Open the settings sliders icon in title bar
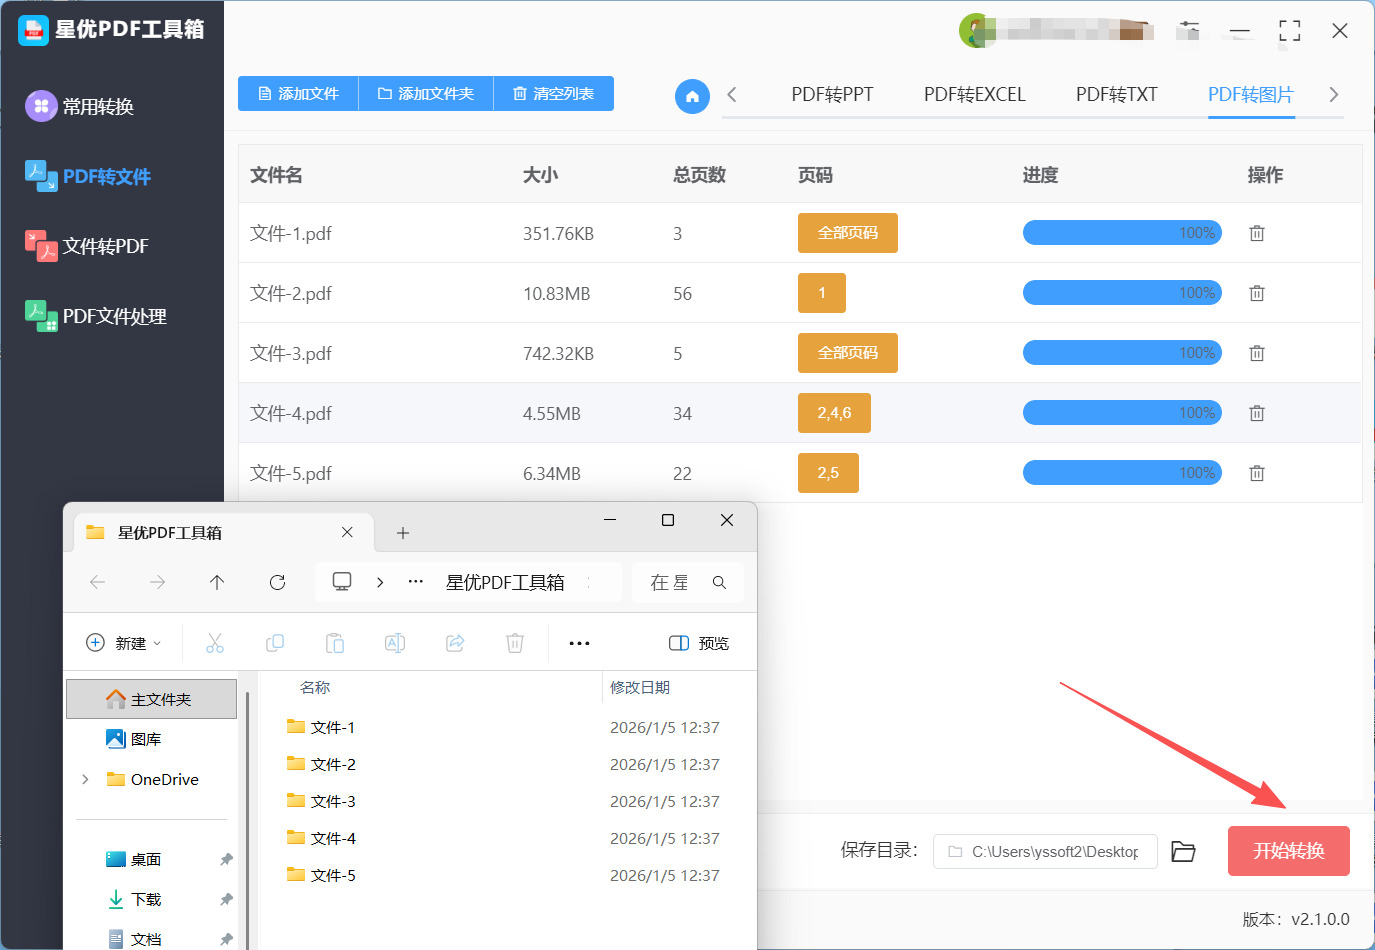The width and height of the screenshot is (1375, 950). 1188,31
